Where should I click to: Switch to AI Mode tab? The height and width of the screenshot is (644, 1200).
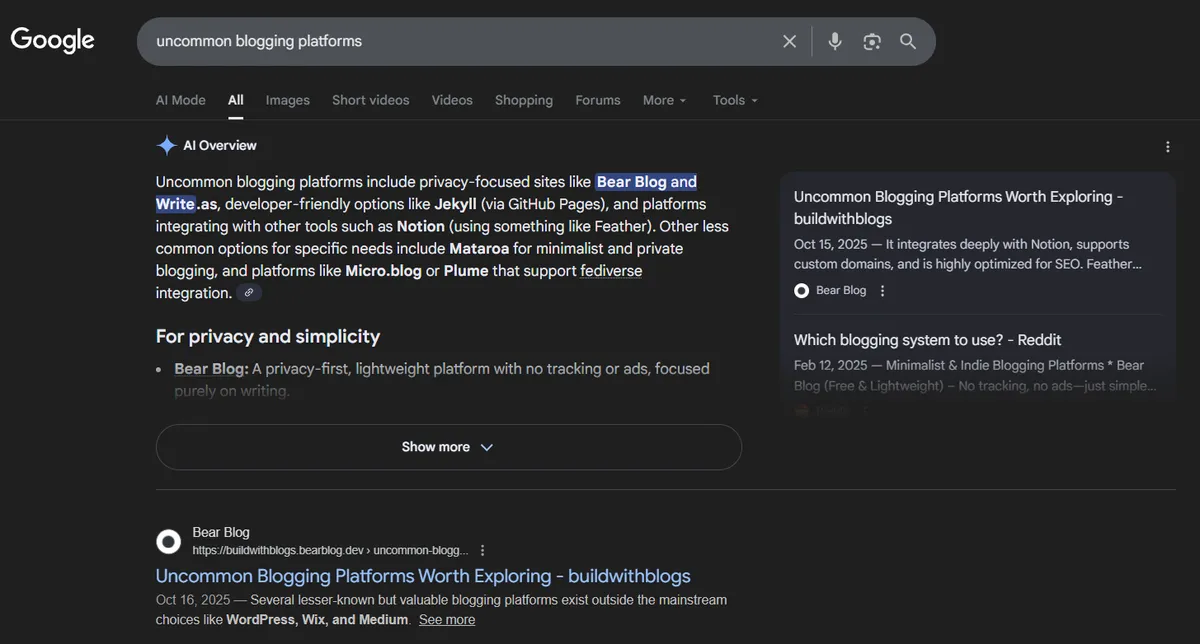pos(180,100)
